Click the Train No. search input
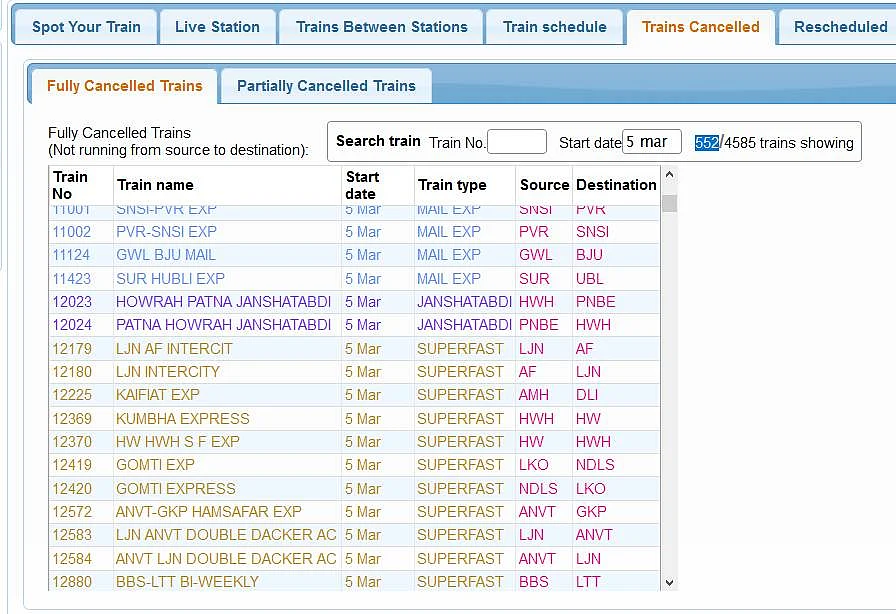 tap(517, 142)
